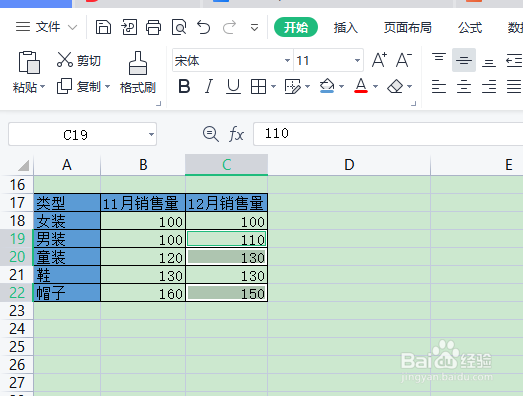The height and width of the screenshot is (396, 523).
Task: Click the fx insert function icon
Action: (236, 134)
